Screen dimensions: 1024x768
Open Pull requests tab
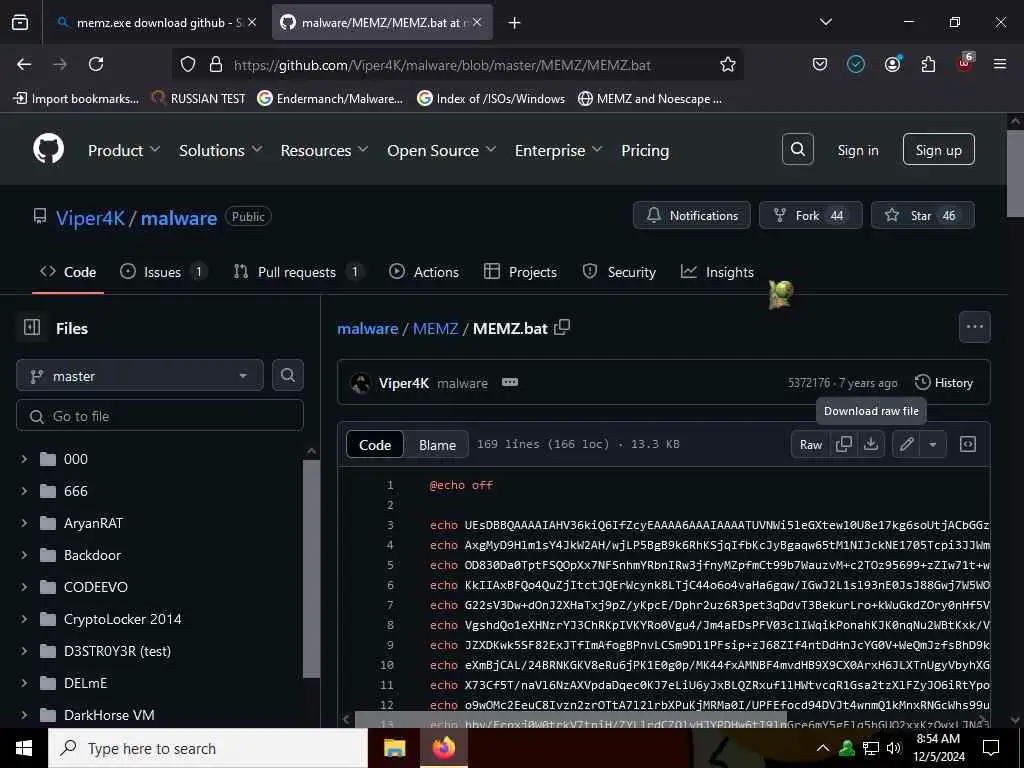pyautogui.click(x=297, y=272)
